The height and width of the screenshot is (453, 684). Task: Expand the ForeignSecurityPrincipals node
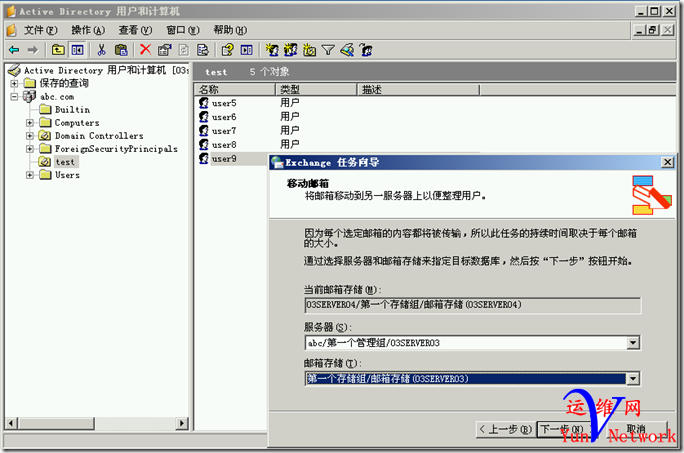(30, 149)
